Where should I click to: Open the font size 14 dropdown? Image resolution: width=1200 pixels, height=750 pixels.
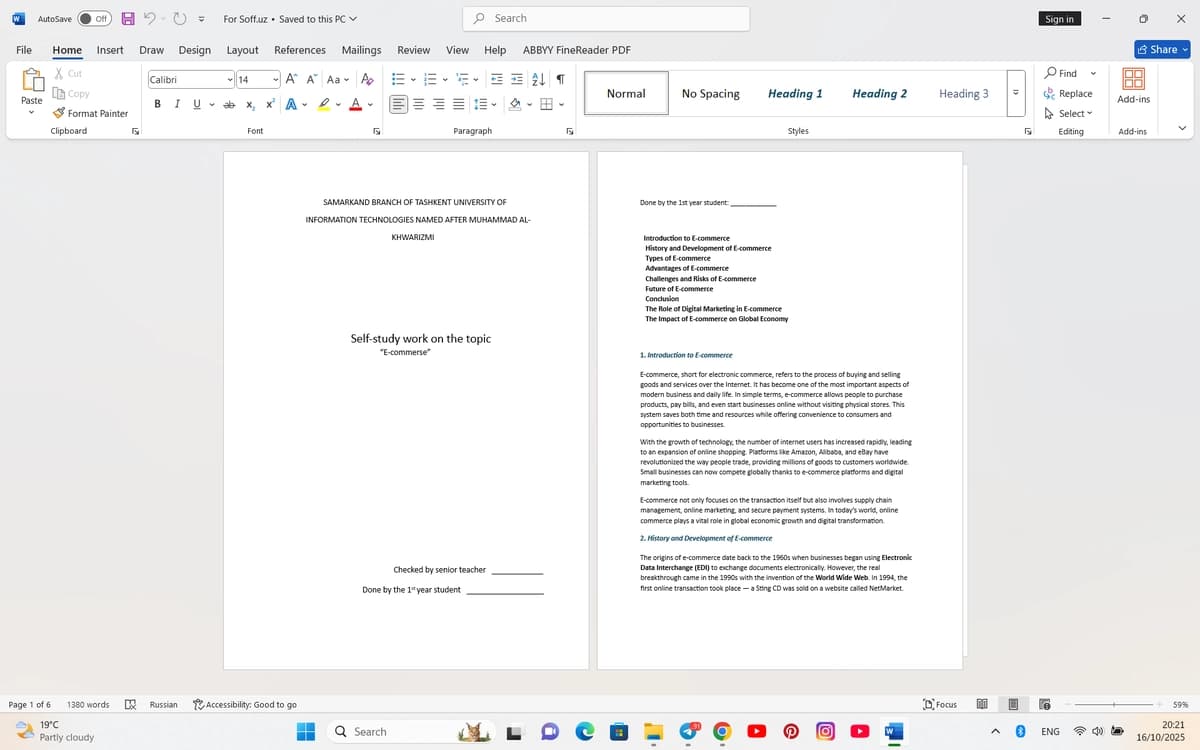pyautogui.click(x=275, y=79)
